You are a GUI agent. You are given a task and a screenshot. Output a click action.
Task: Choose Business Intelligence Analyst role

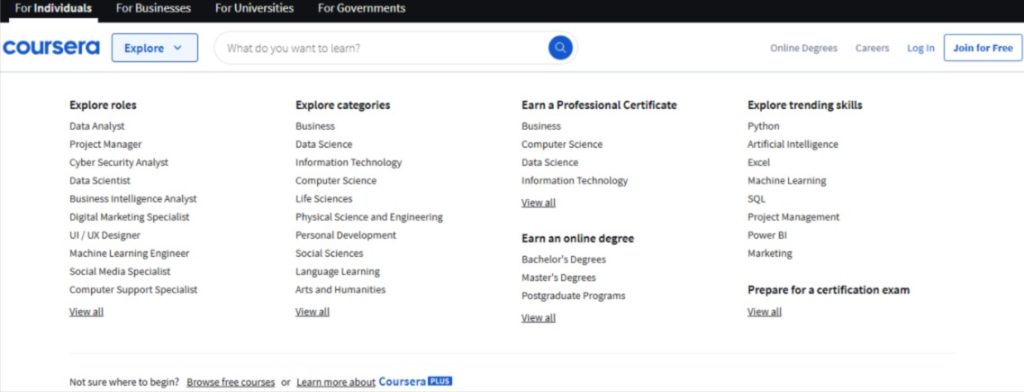[x=133, y=199]
